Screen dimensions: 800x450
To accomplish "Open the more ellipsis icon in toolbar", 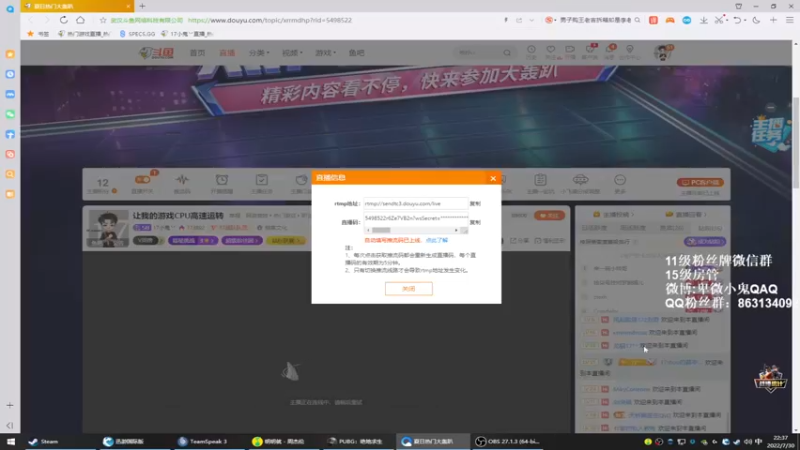I will coord(620,180).
